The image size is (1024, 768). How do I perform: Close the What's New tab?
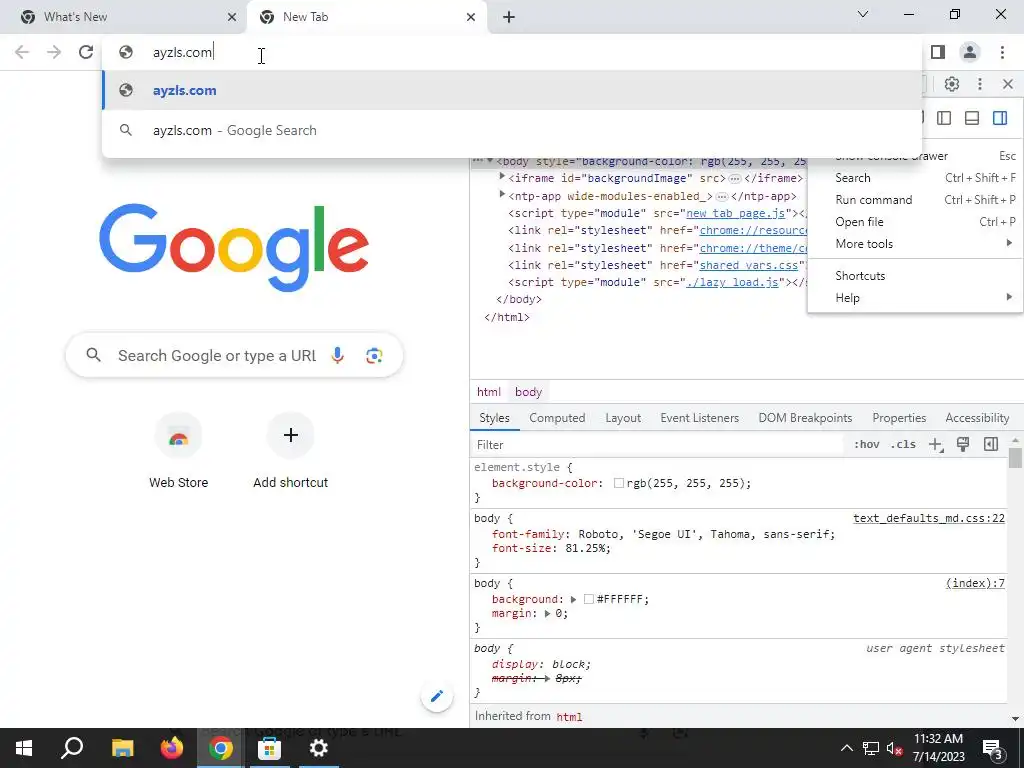(x=232, y=17)
